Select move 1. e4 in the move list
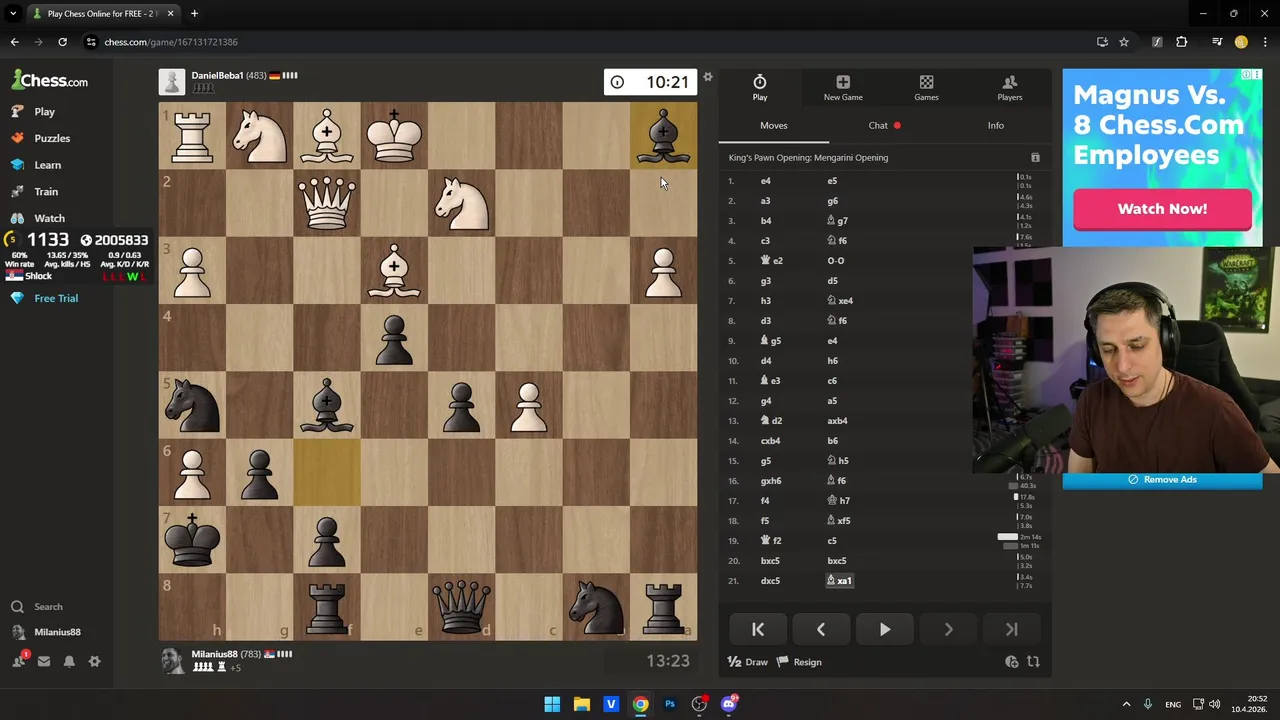 pos(765,181)
